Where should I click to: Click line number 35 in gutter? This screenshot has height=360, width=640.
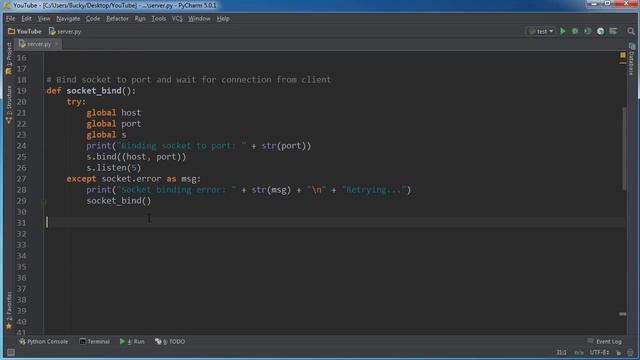[x=22, y=267]
